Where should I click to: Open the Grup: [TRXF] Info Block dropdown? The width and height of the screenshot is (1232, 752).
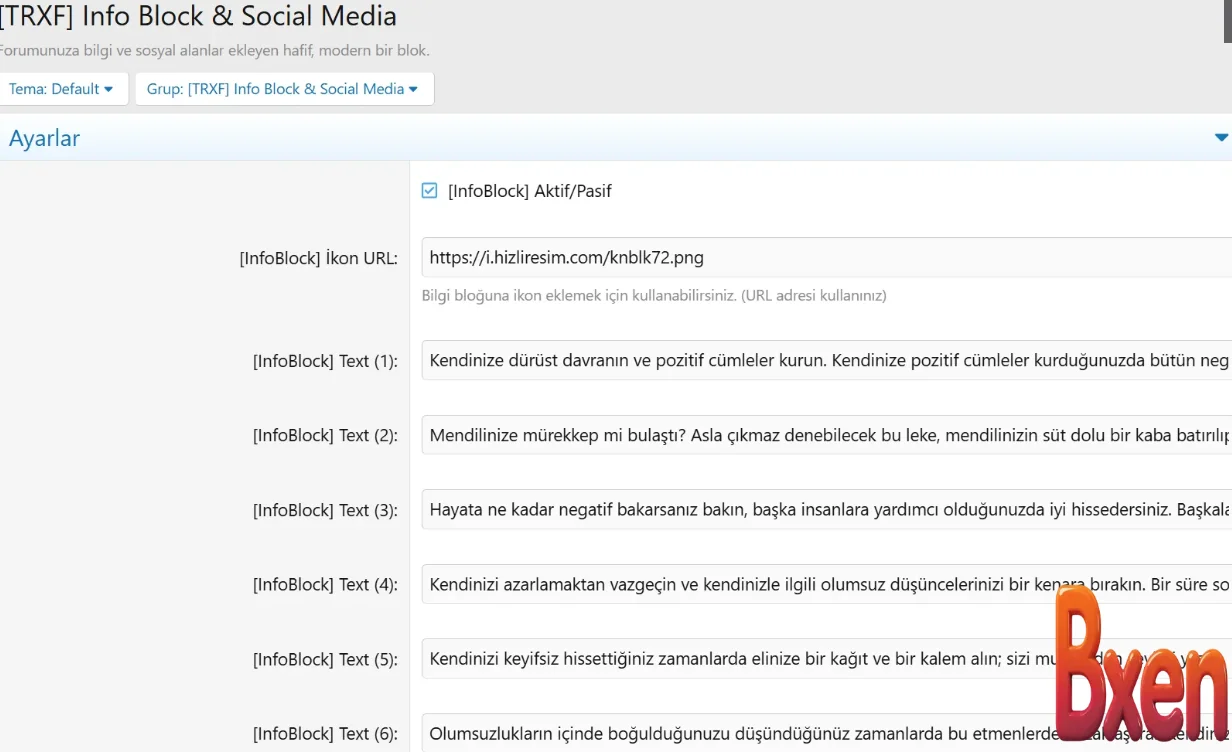[x=283, y=89]
